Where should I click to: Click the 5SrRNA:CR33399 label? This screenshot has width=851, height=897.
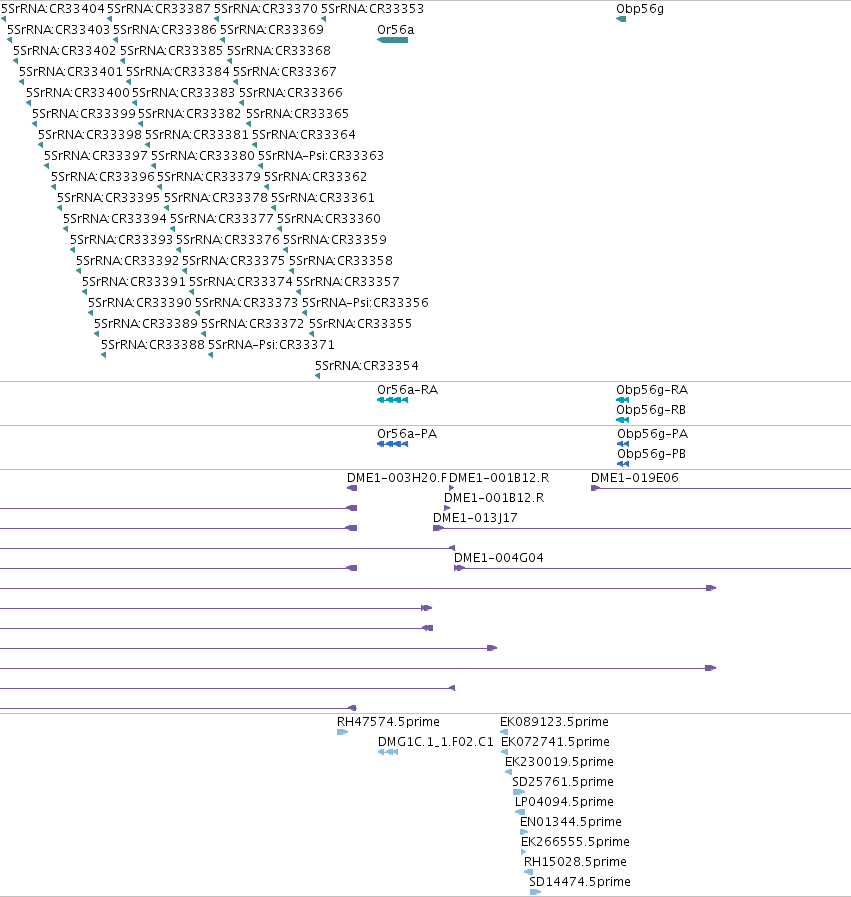[x=84, y=114]
